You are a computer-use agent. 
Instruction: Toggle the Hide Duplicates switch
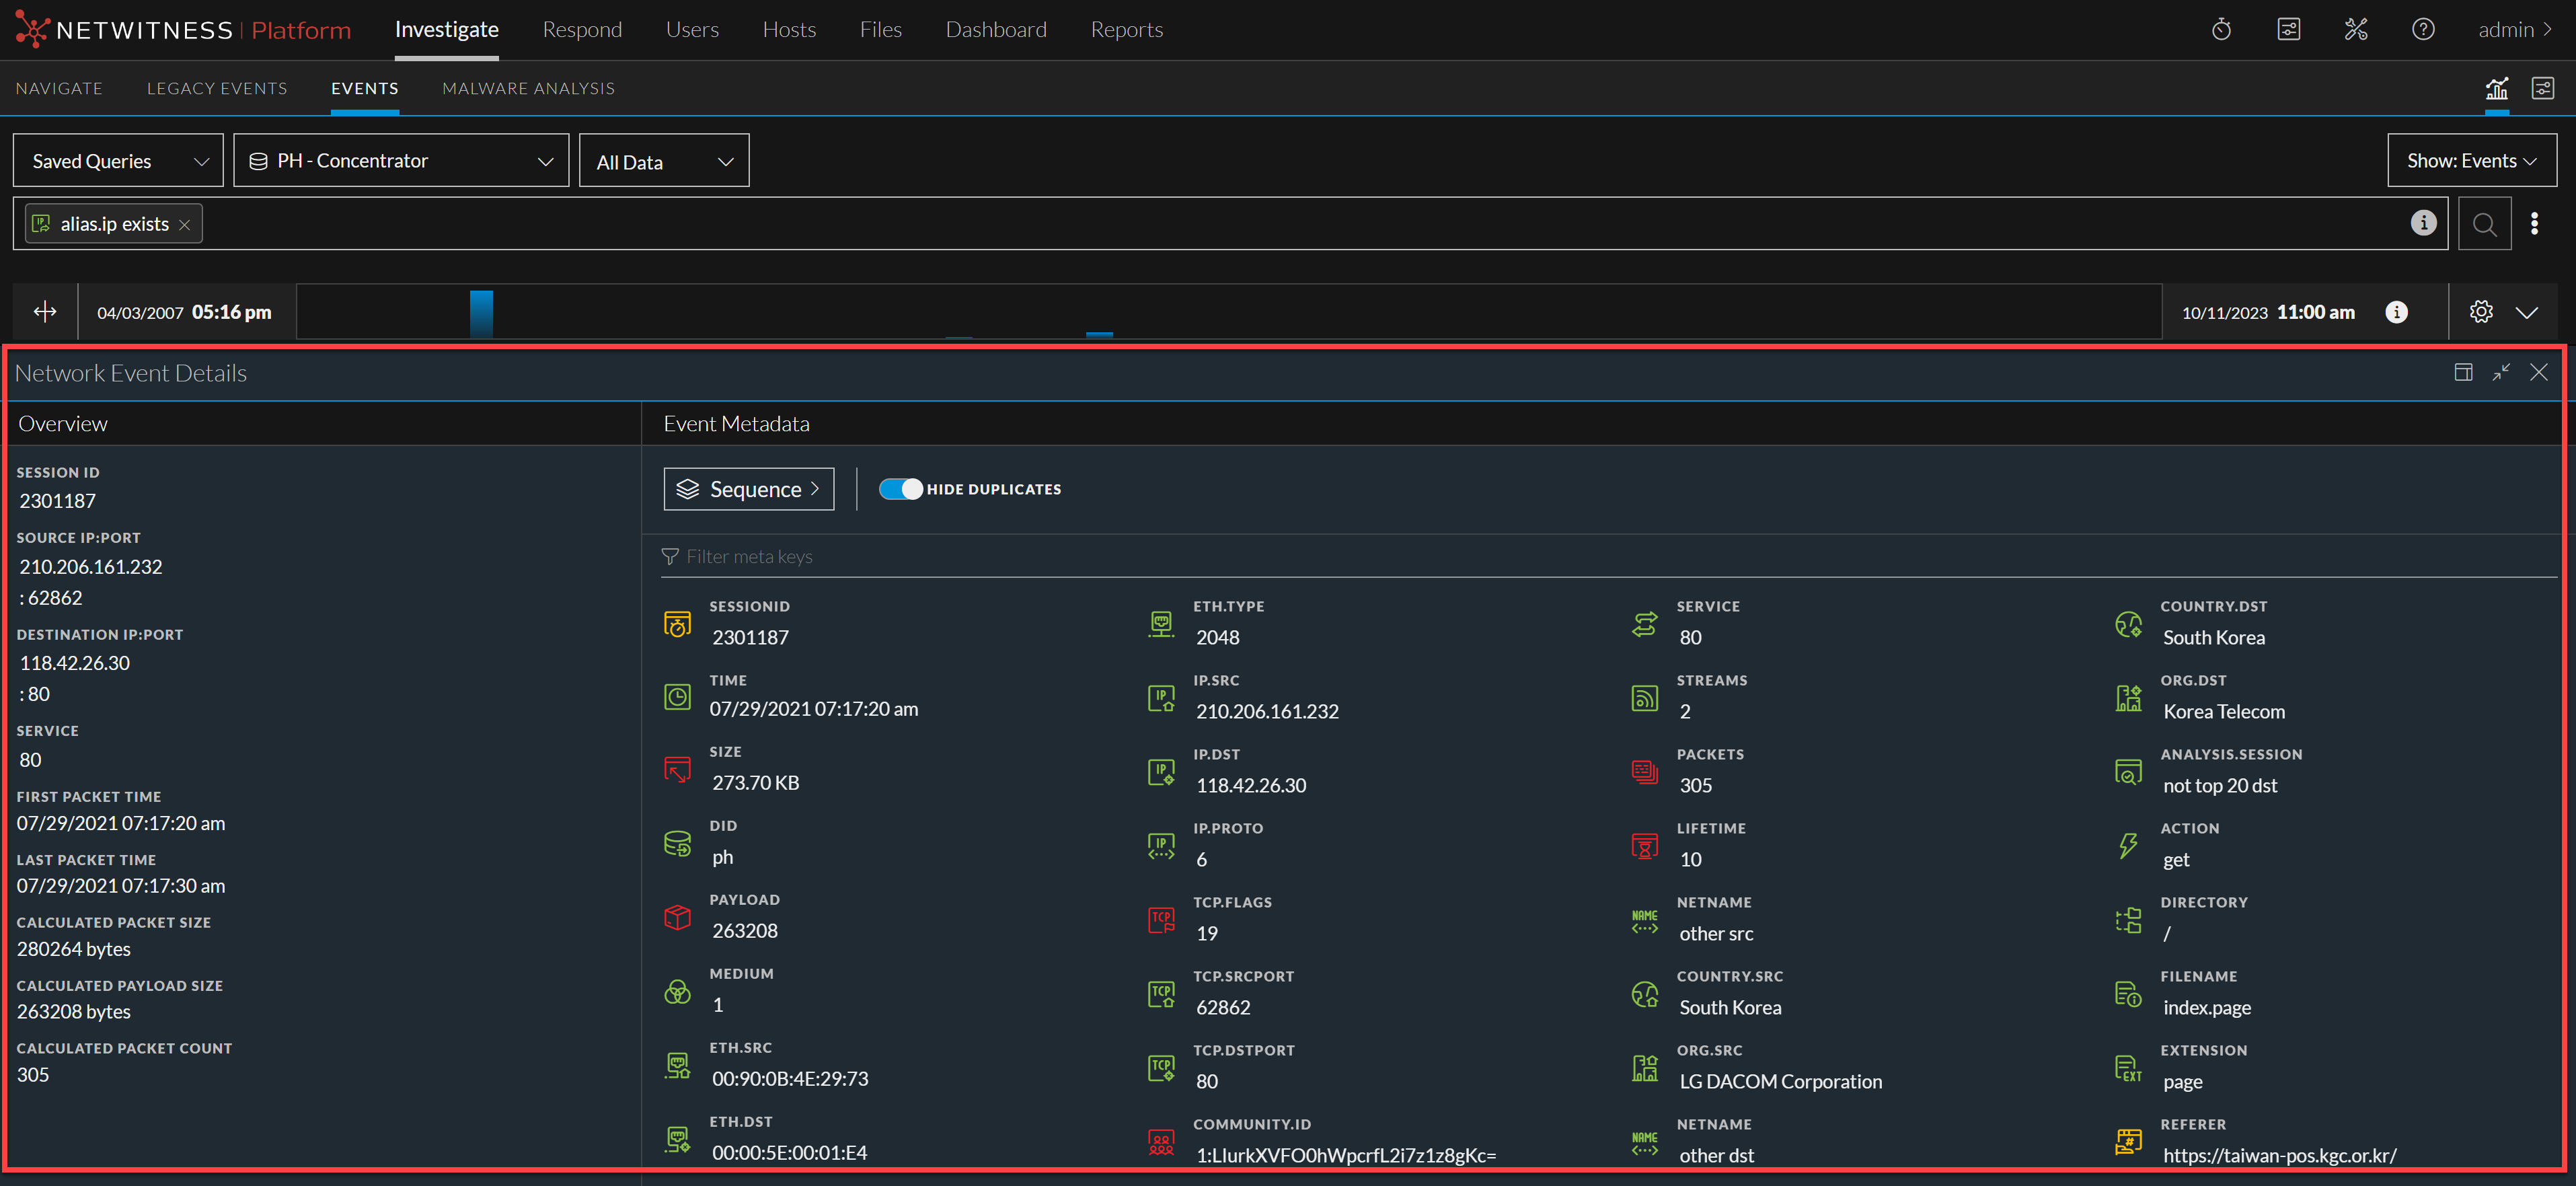[x=900, y=489]
